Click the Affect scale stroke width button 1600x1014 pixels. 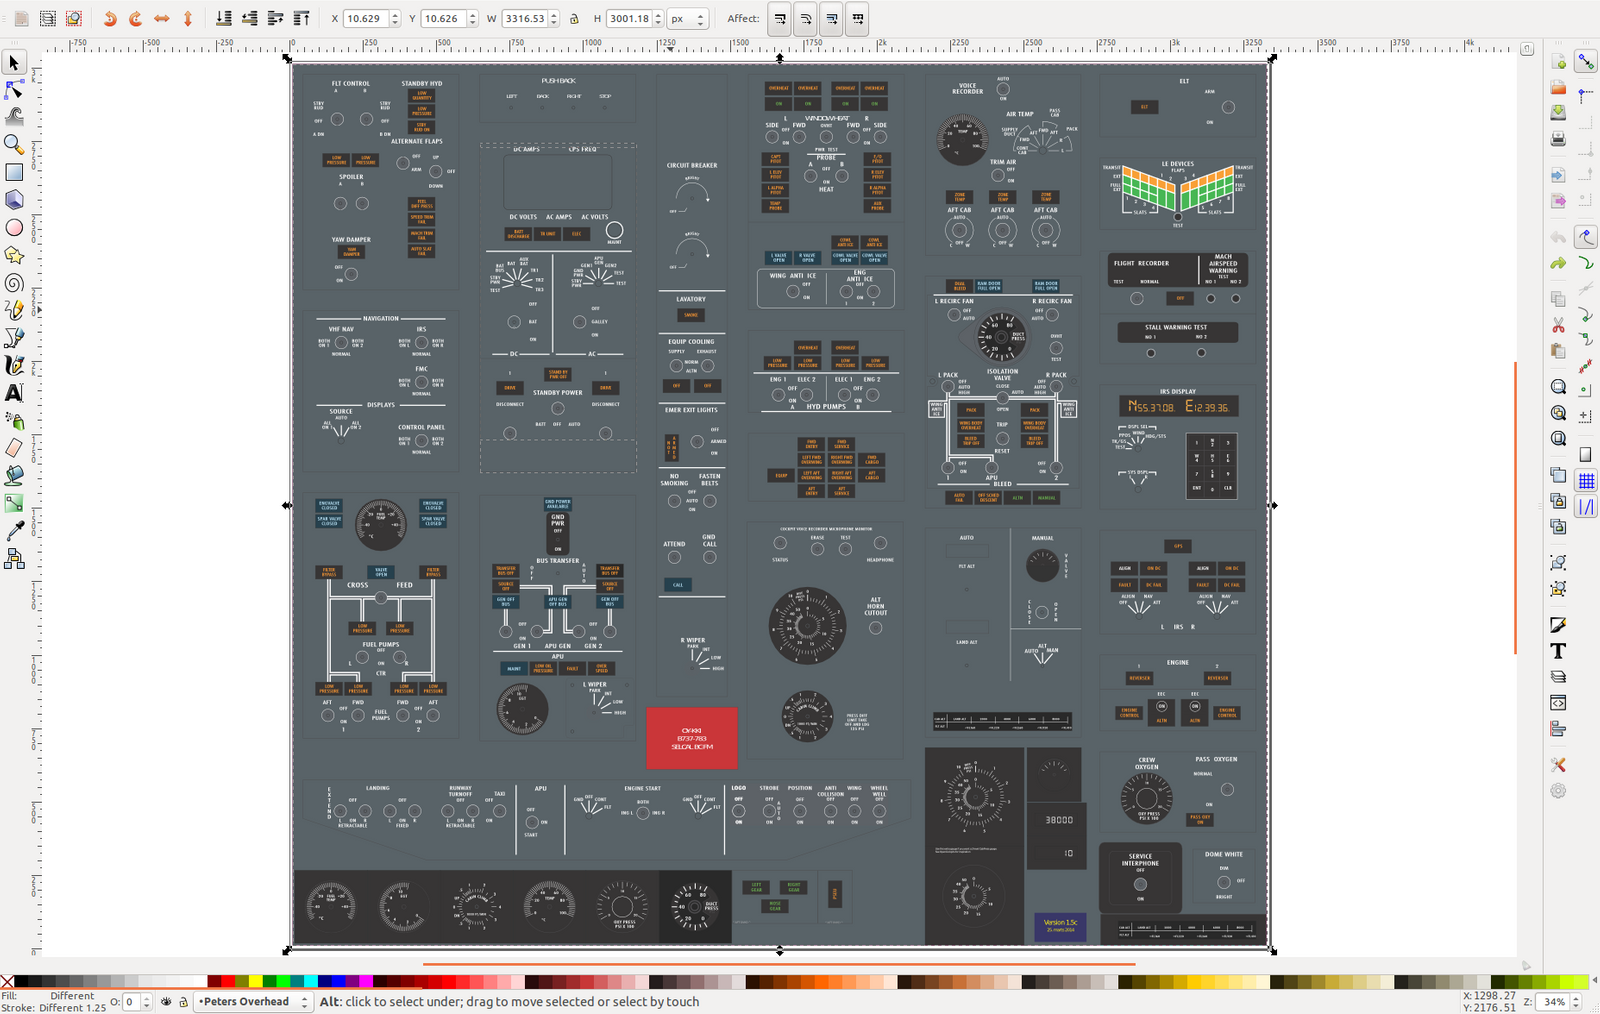(x=780, y=19)
